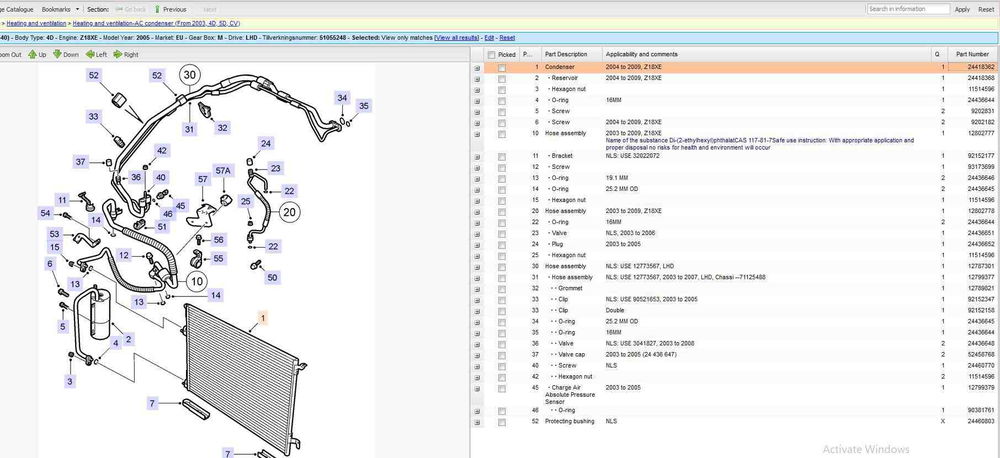Select part callout 57A in the diagram
1000x458 pixels.
click(223, 171)
